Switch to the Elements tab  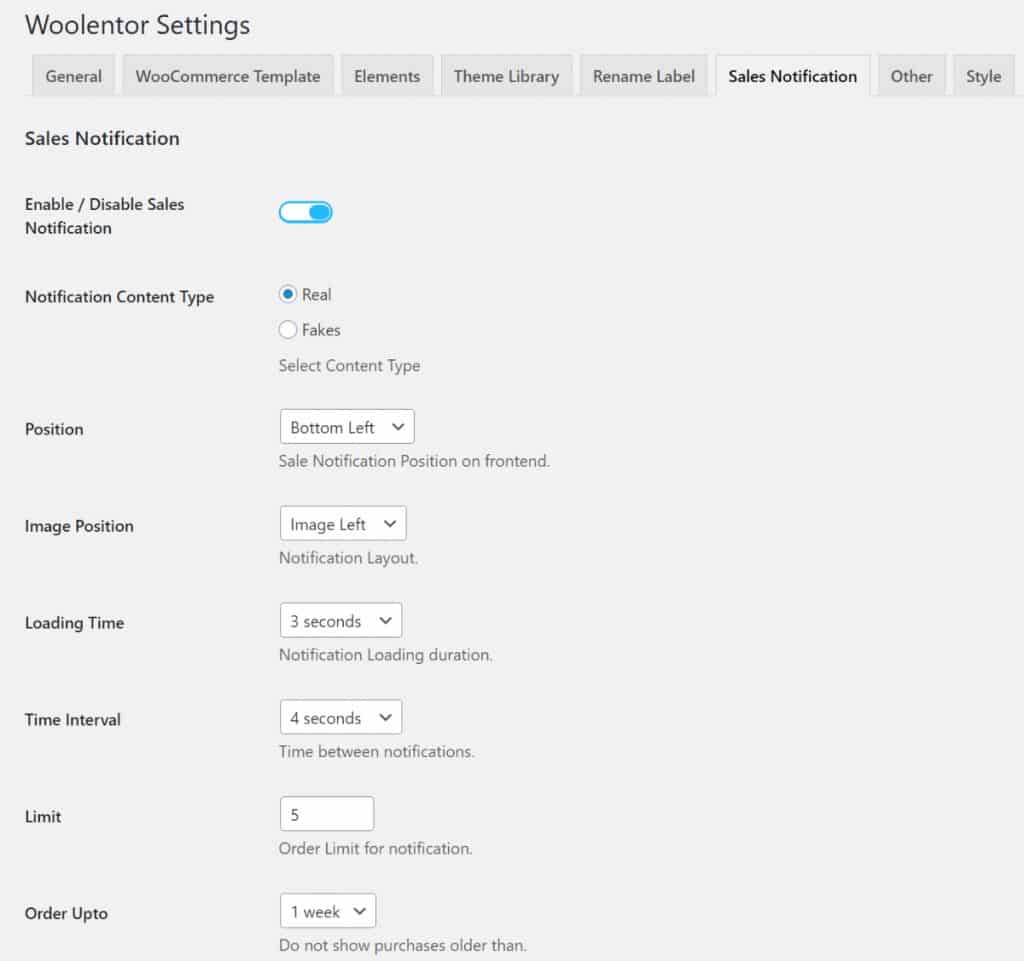click(x=387, y=75)
